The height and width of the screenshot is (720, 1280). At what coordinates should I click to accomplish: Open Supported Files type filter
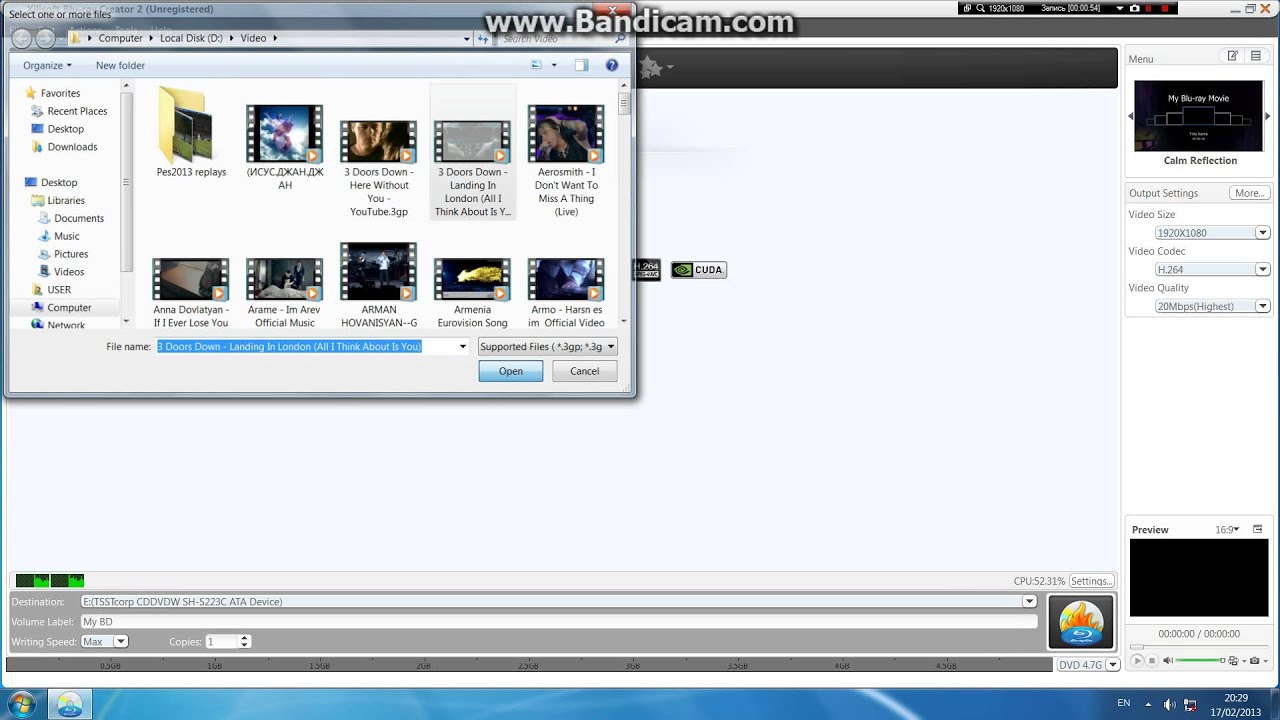pos(547,346)
